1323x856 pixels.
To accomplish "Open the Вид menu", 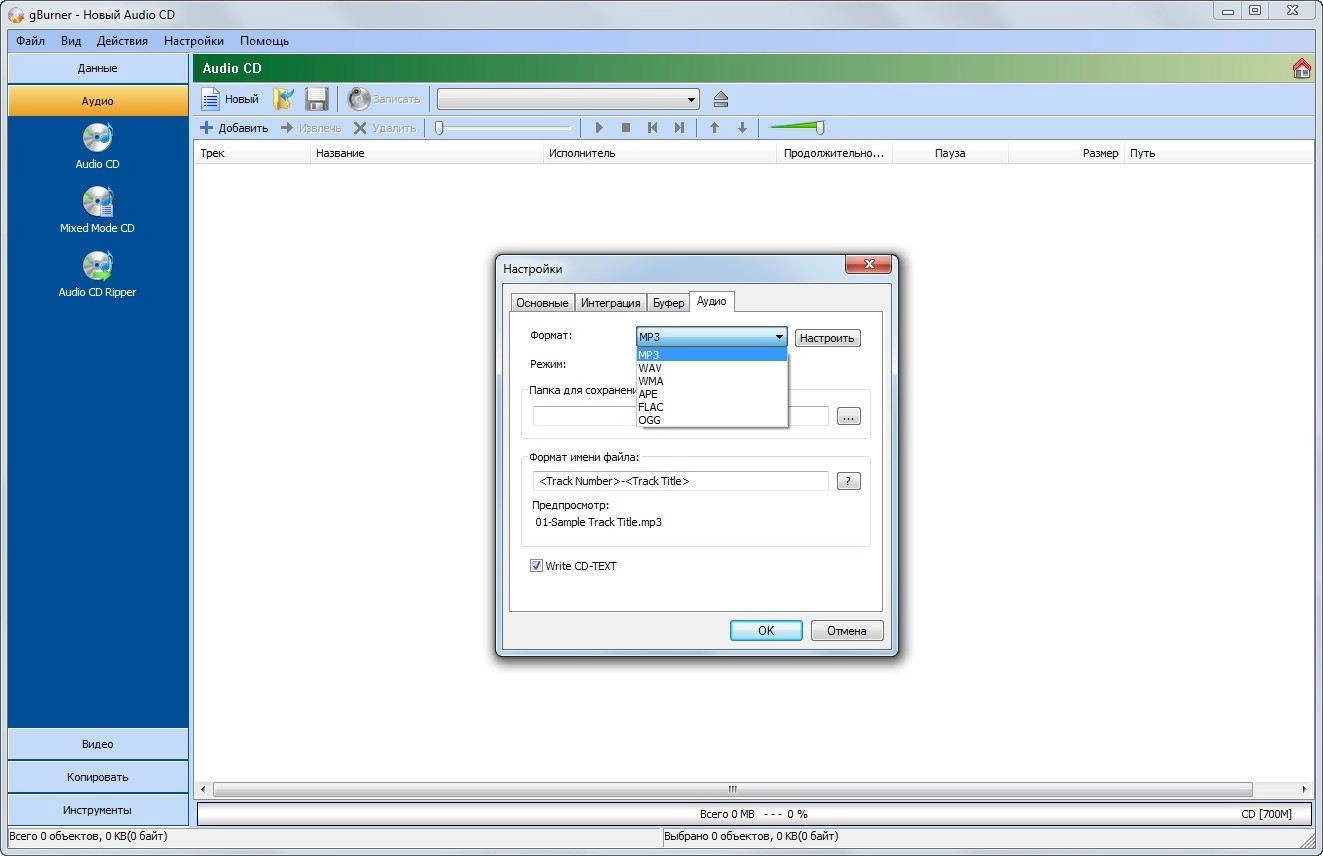I will [70, 41].
